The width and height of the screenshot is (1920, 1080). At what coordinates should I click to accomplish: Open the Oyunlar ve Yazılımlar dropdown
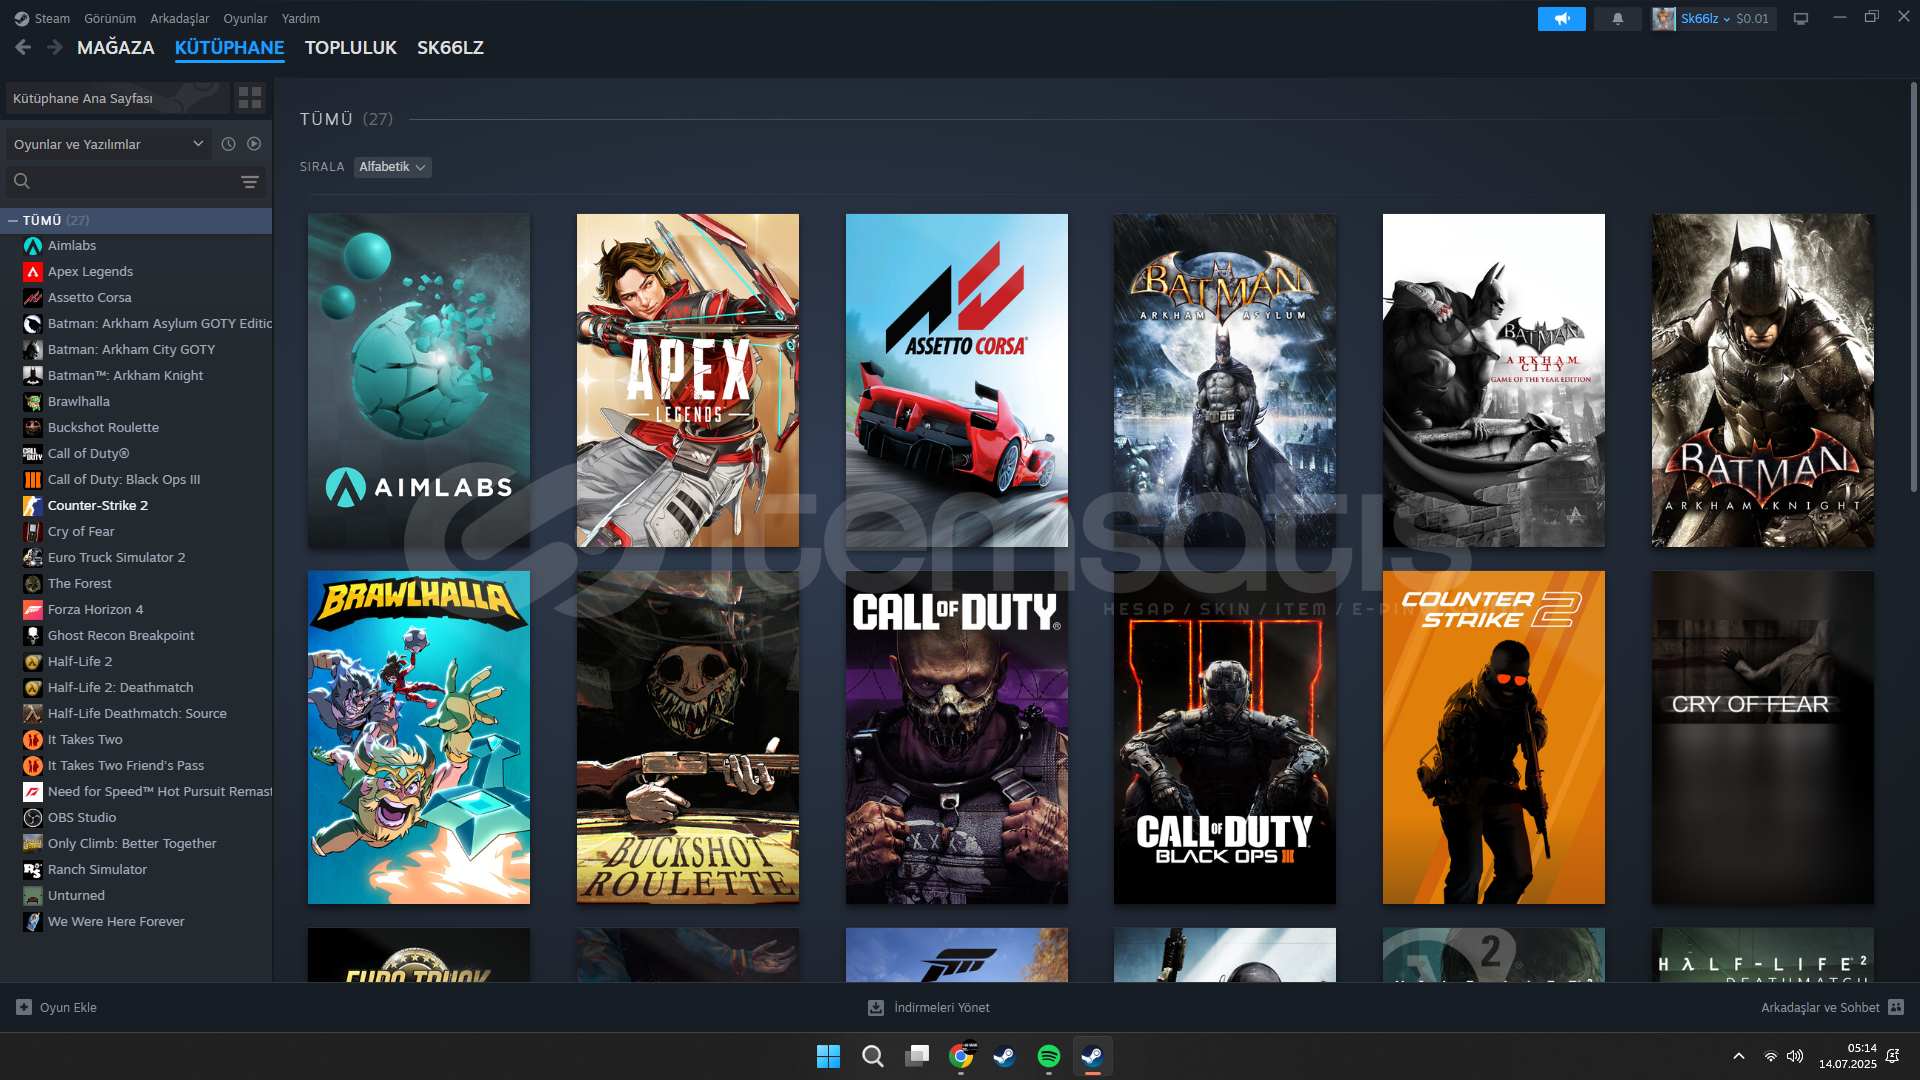[x=108, y=144]
